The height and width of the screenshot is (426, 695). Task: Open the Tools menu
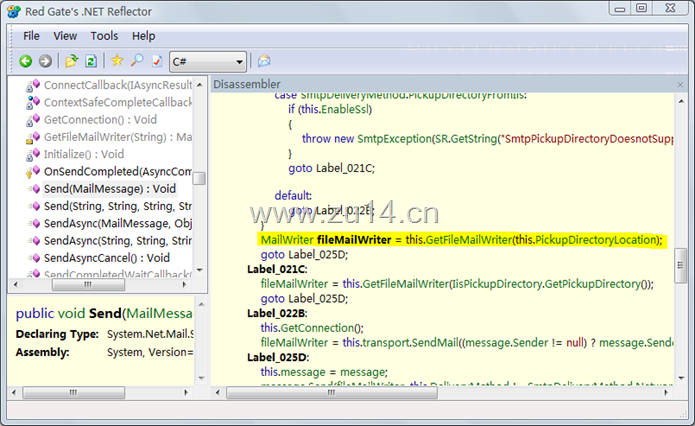[104, 36]
